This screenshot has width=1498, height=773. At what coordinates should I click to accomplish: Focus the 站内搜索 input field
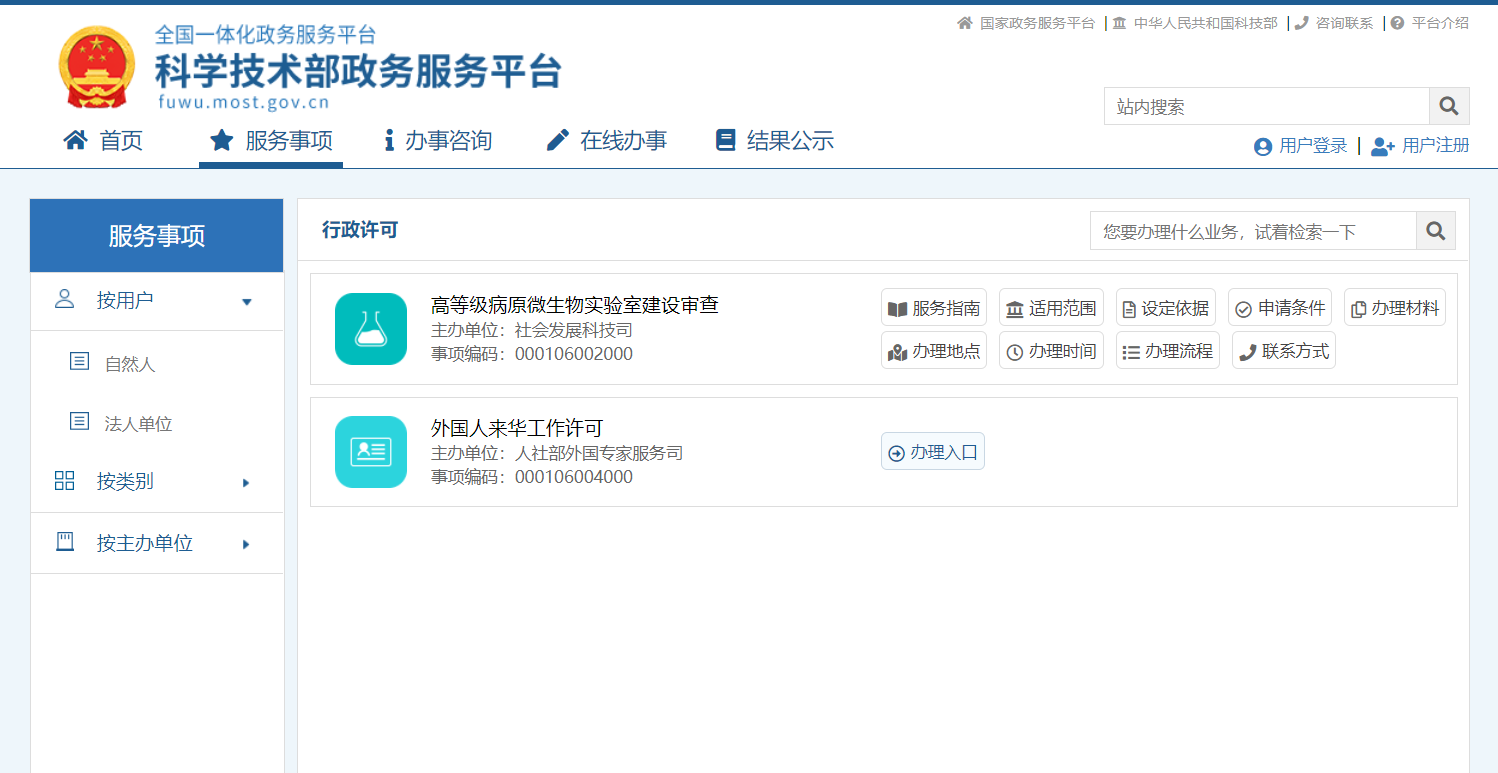[1266, 106]
